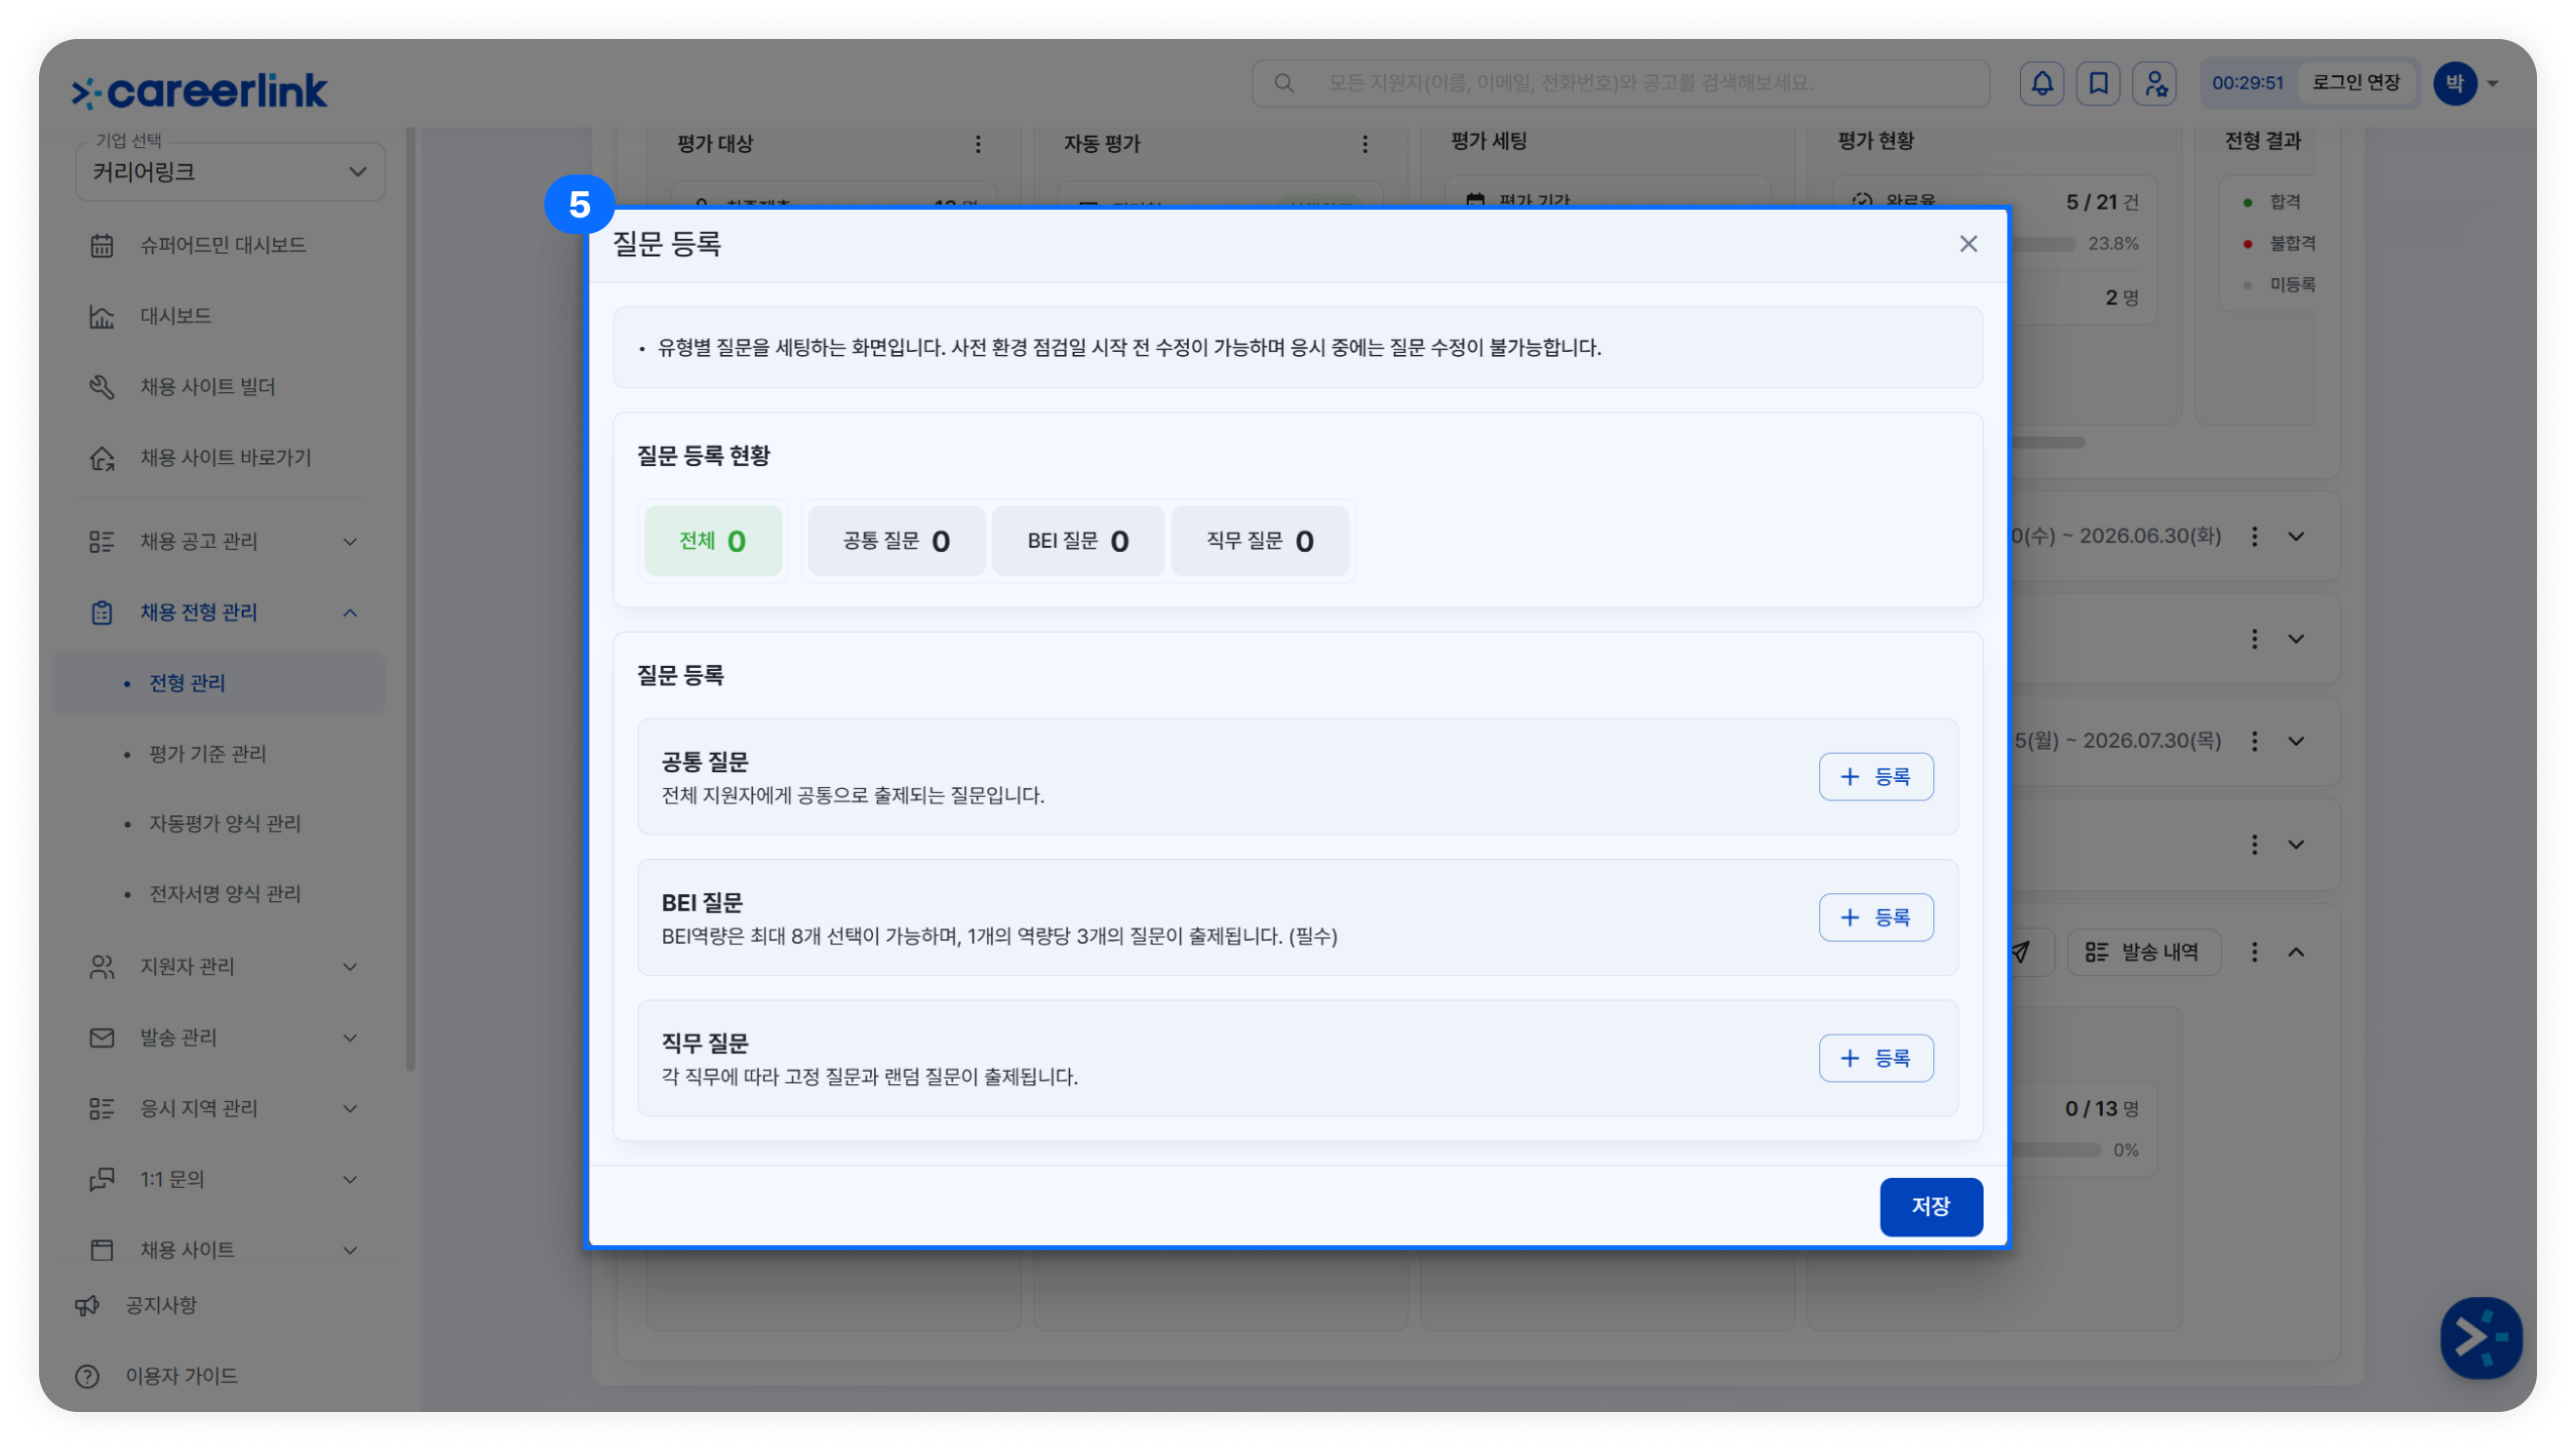The width and height of the screenshot is (2576, 1451).
Task: Click the careerlink logo
Action: click(x=199, y=91)
